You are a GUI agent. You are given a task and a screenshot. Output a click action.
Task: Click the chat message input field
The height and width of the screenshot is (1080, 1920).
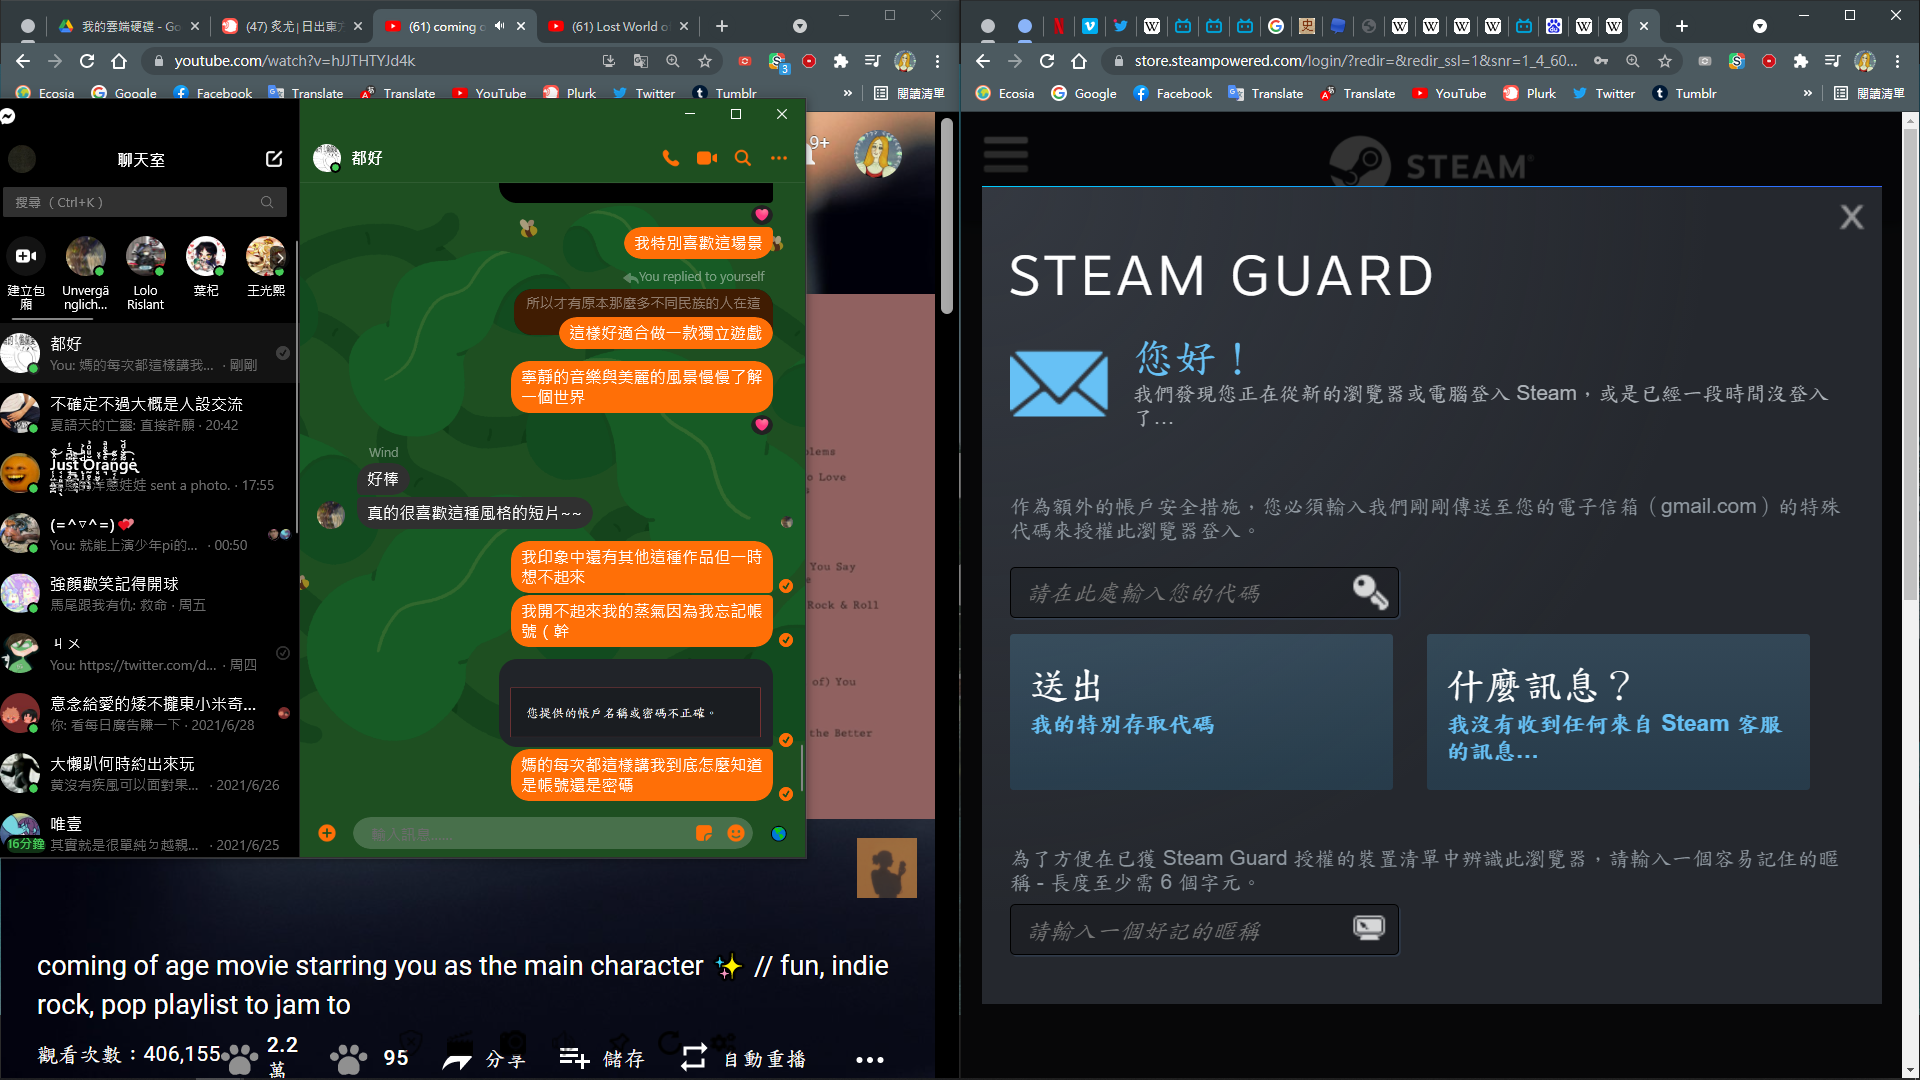pyautogui.click(x=530, y=833)
